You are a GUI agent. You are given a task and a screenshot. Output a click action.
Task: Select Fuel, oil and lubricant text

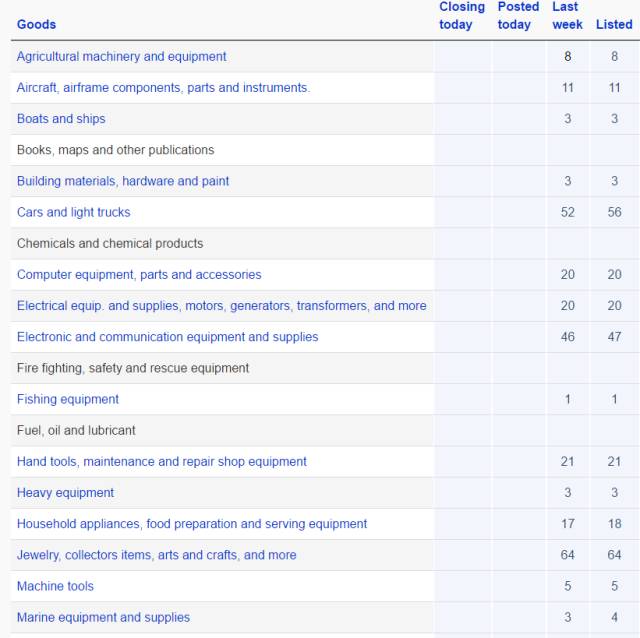76,430
